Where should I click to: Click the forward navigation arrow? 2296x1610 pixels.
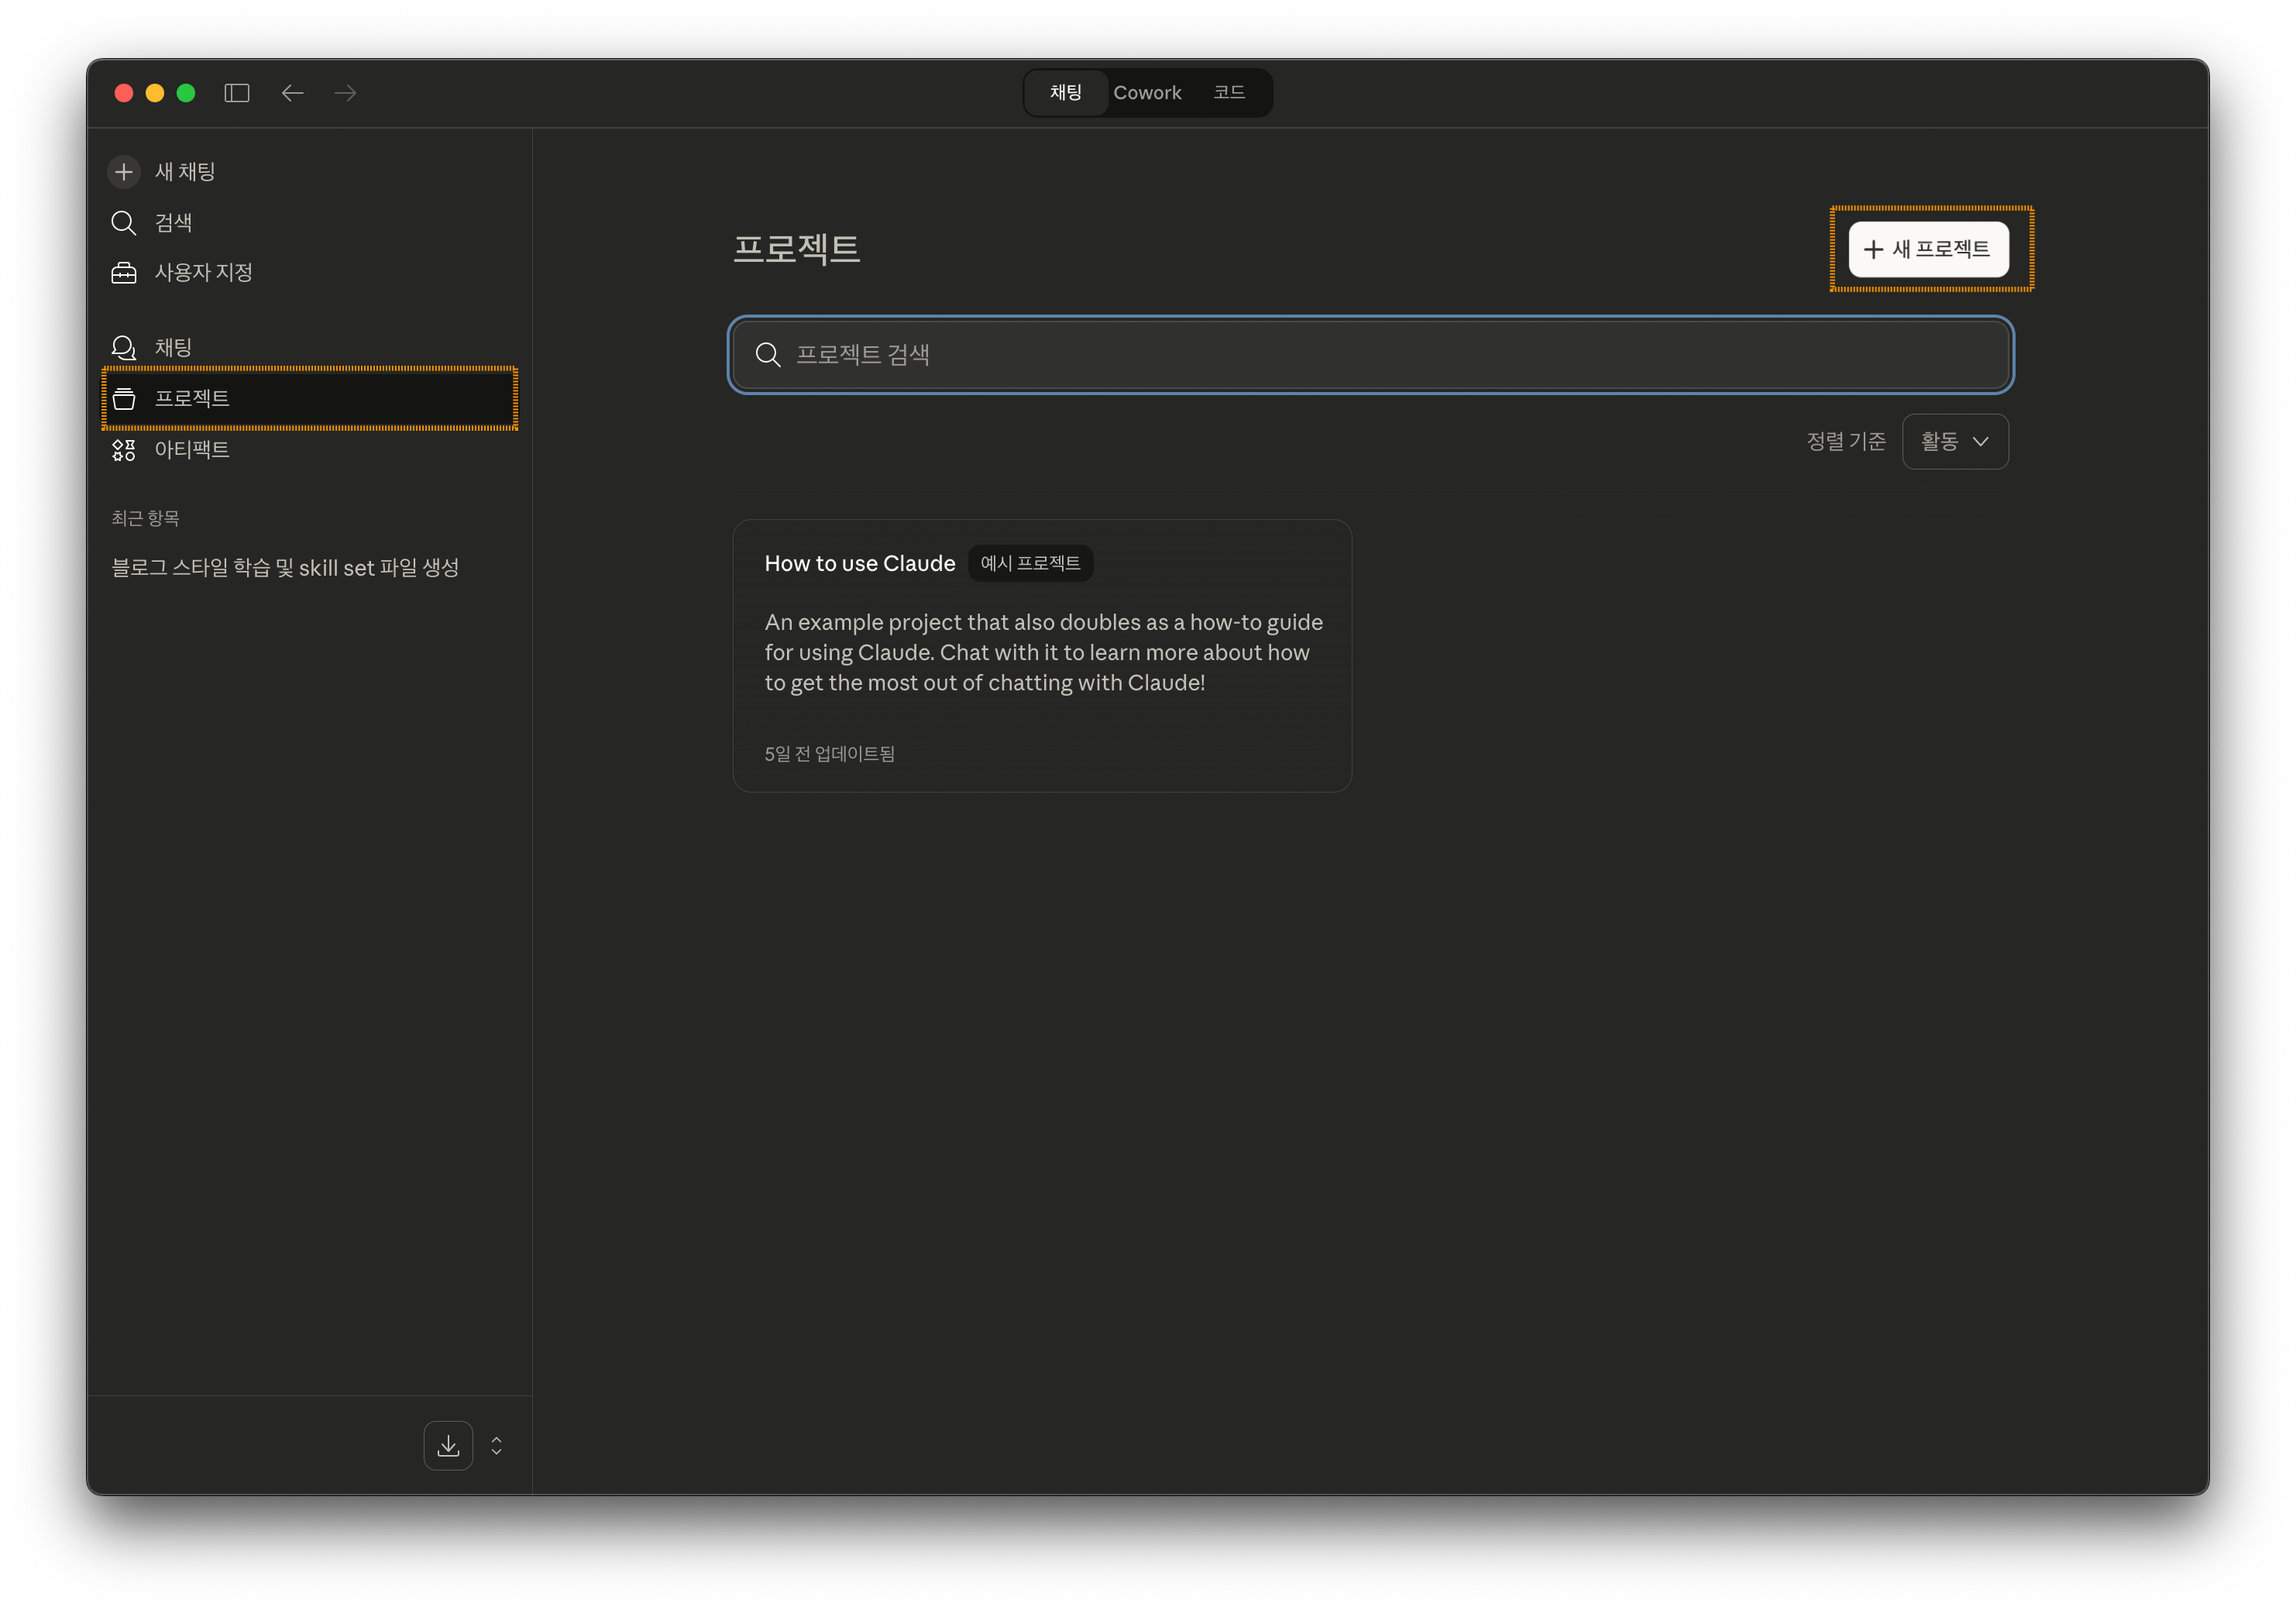[x=346, y=93]
